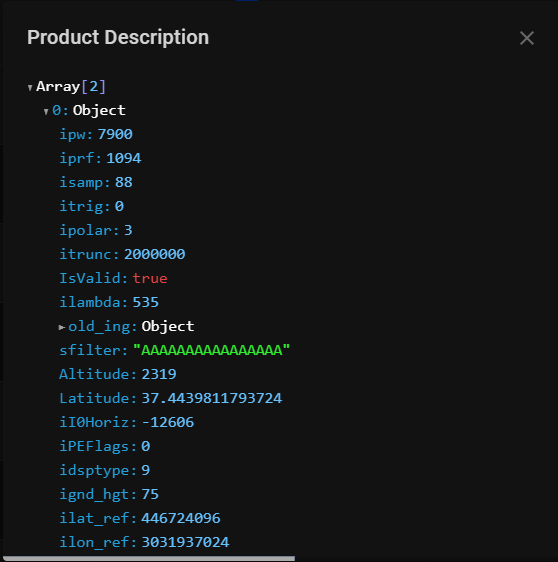This screenshot has width=558, height=562.
Task: Click the ilambda: 535 row
Action: (x=109, y=303)
